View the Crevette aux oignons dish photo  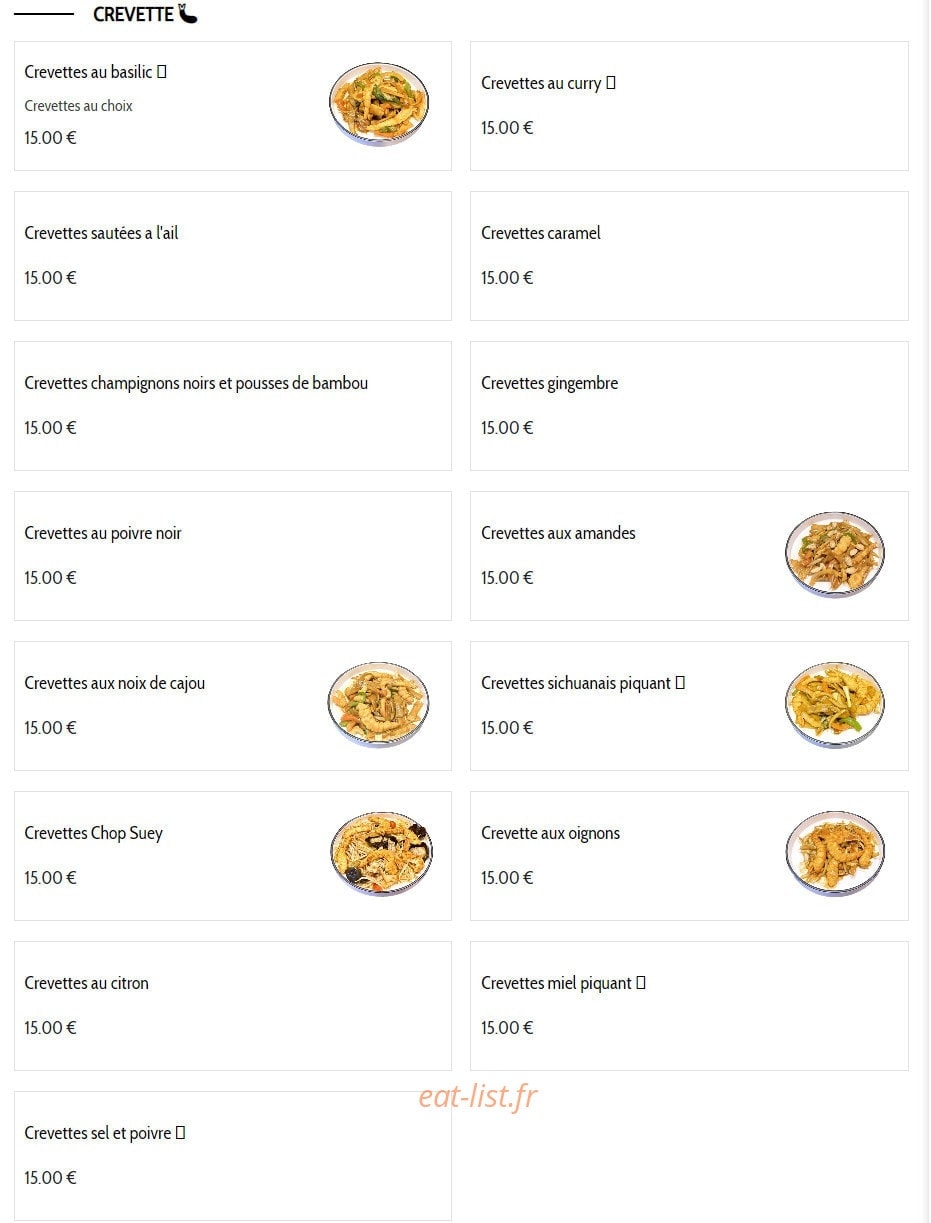click(x=835, y=854)
